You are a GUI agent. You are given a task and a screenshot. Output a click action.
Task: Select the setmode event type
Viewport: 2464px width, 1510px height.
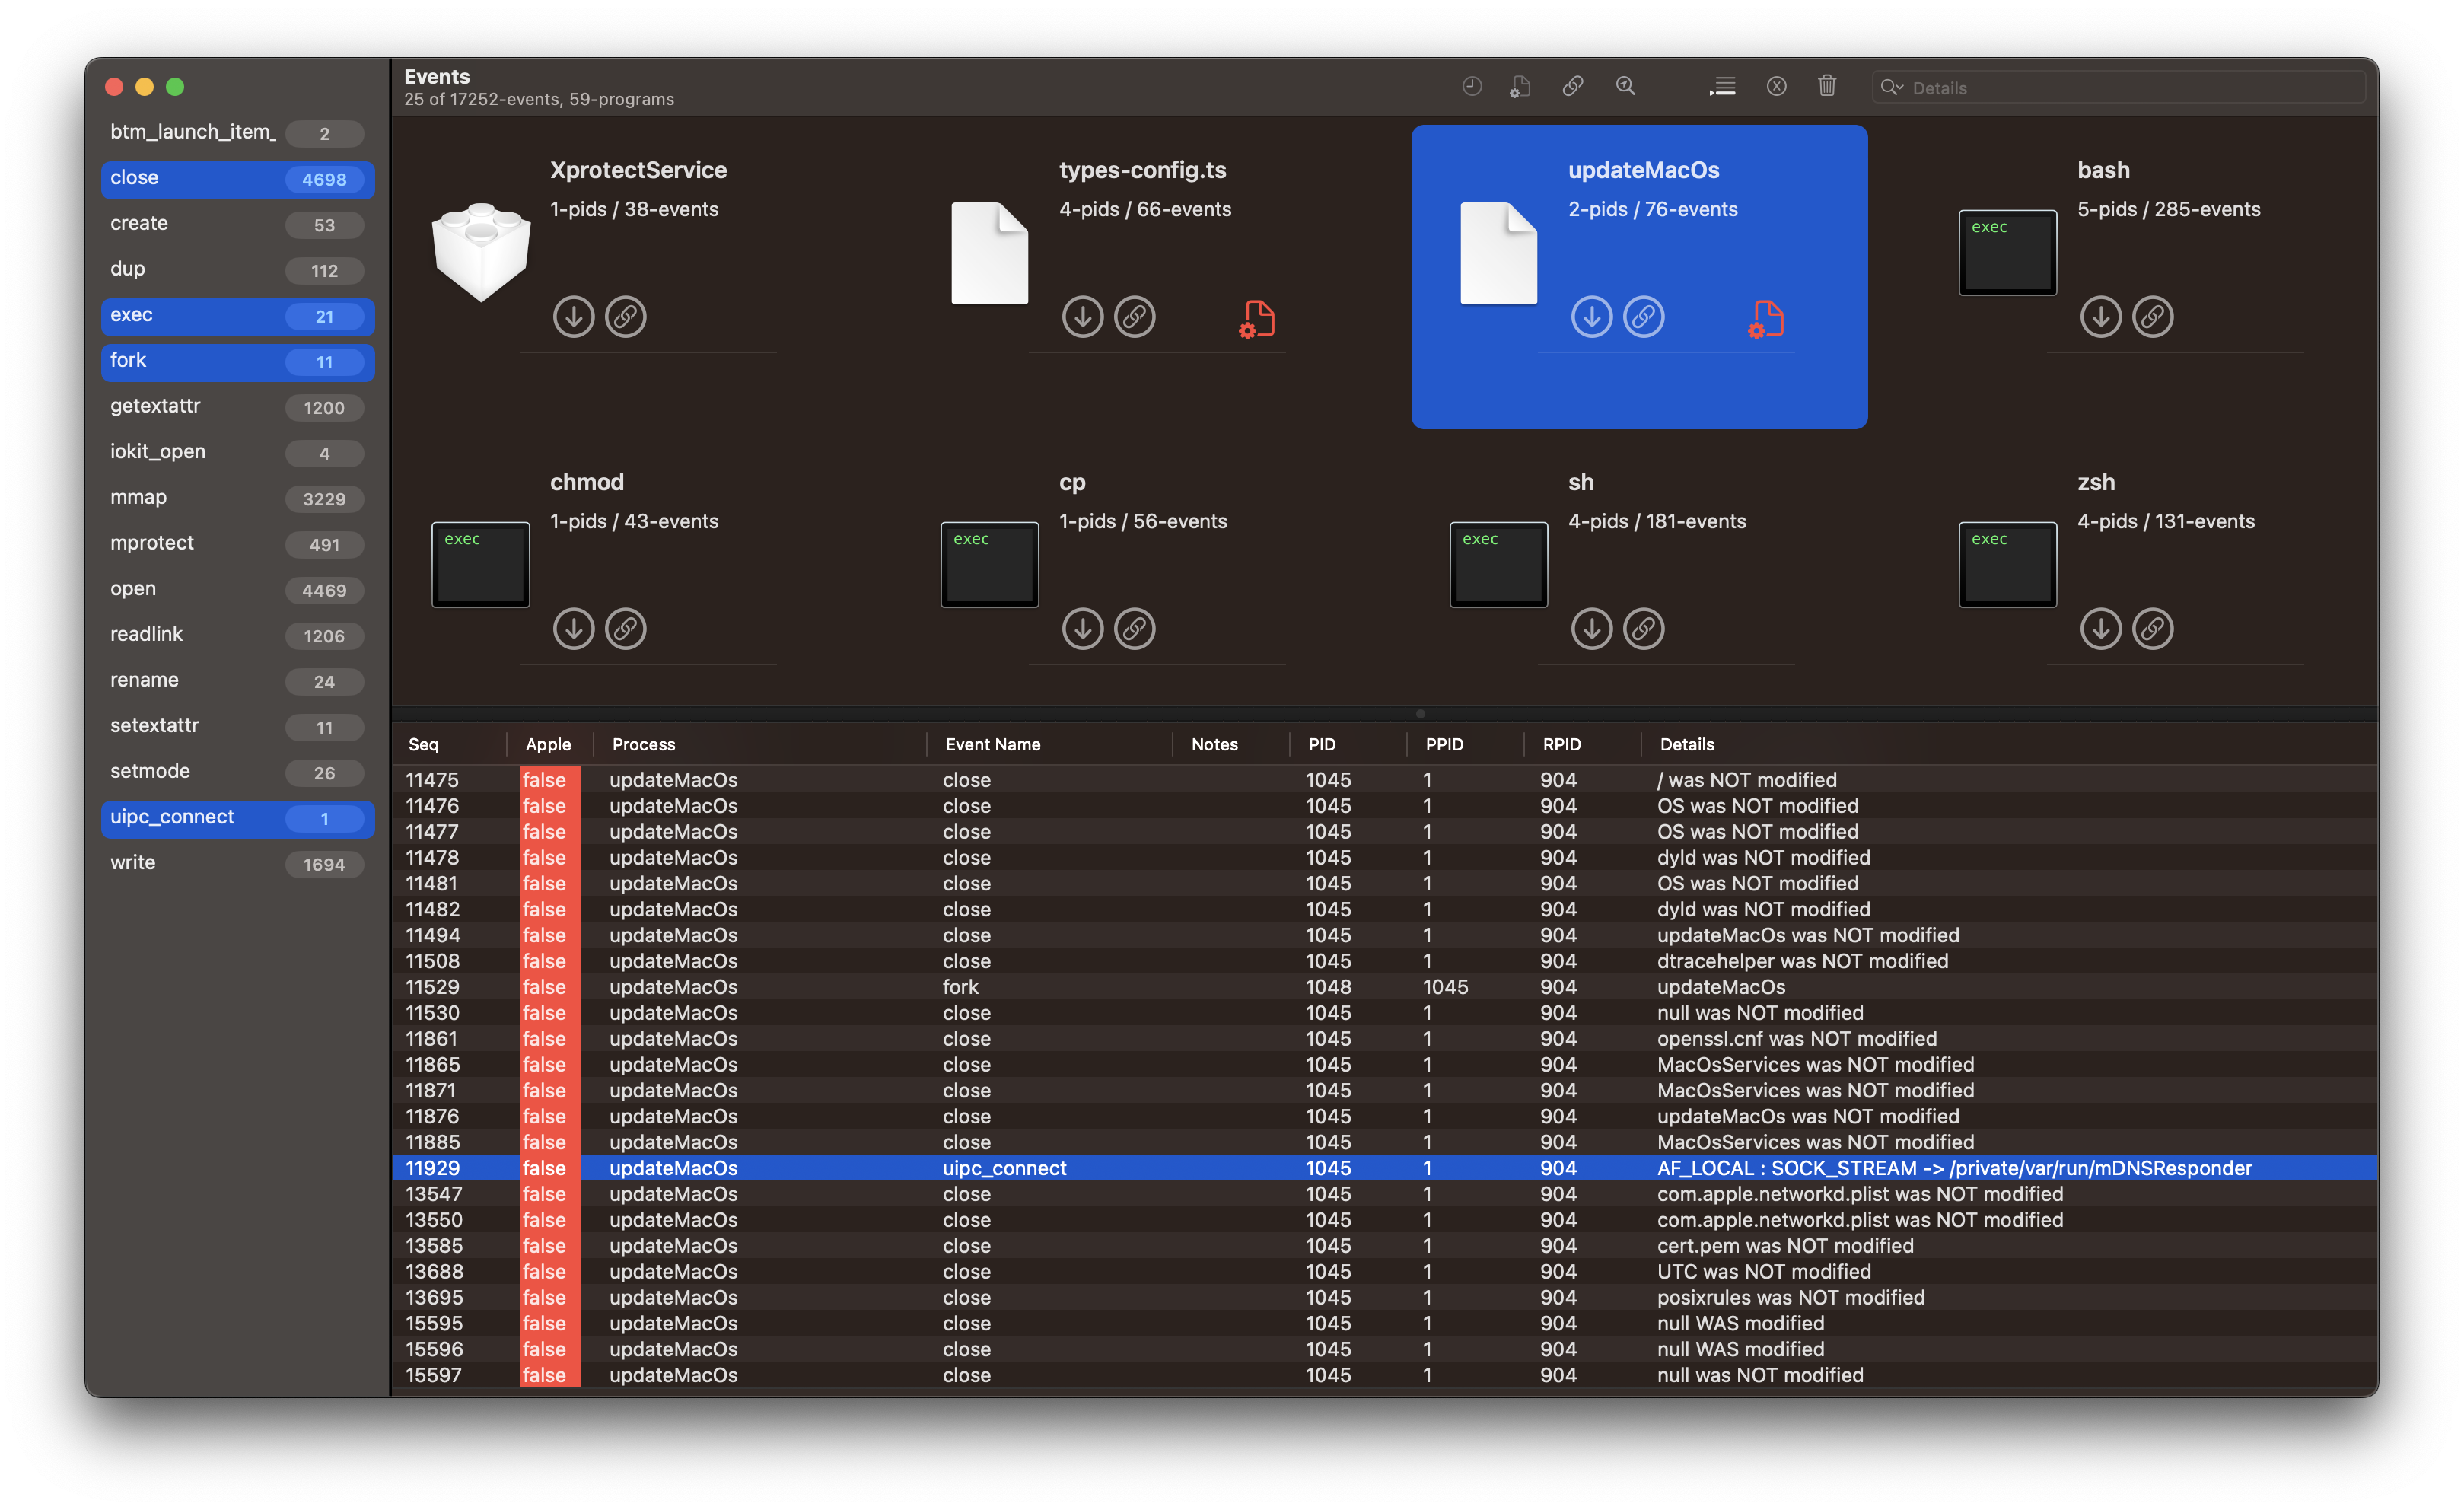[x=238, y=772]
